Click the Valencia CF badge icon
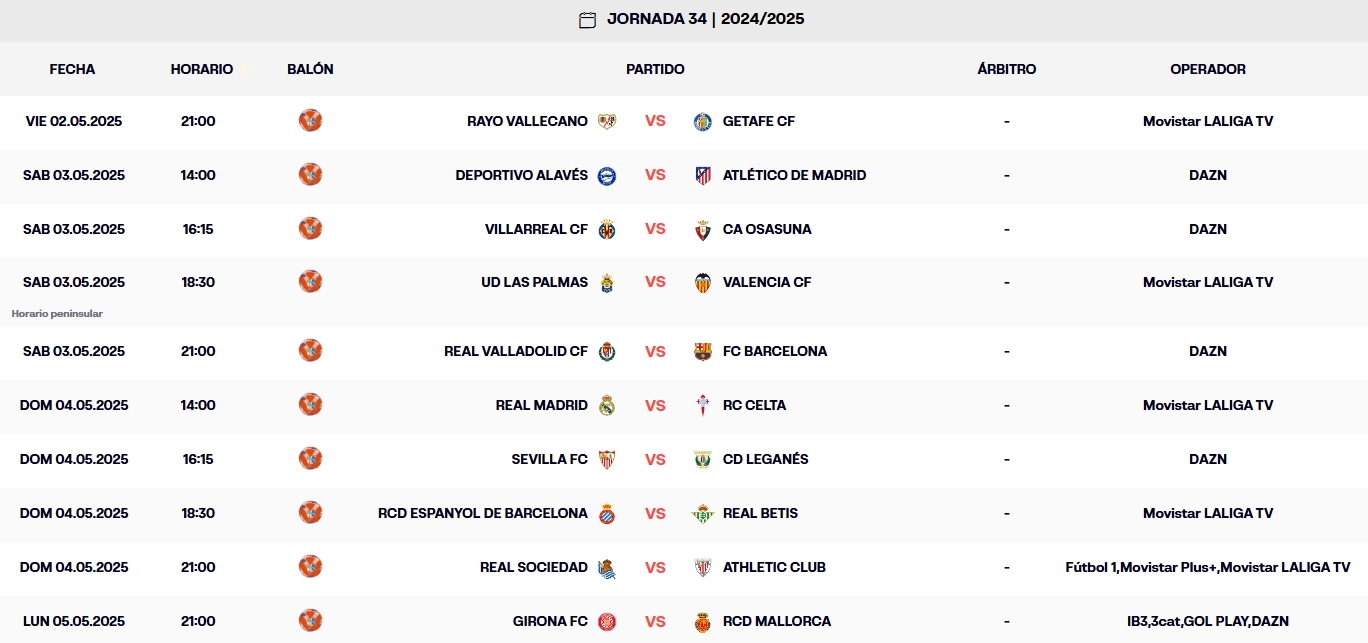The width and height of the screenshot is (1368, 643). (x=702, y=282)
